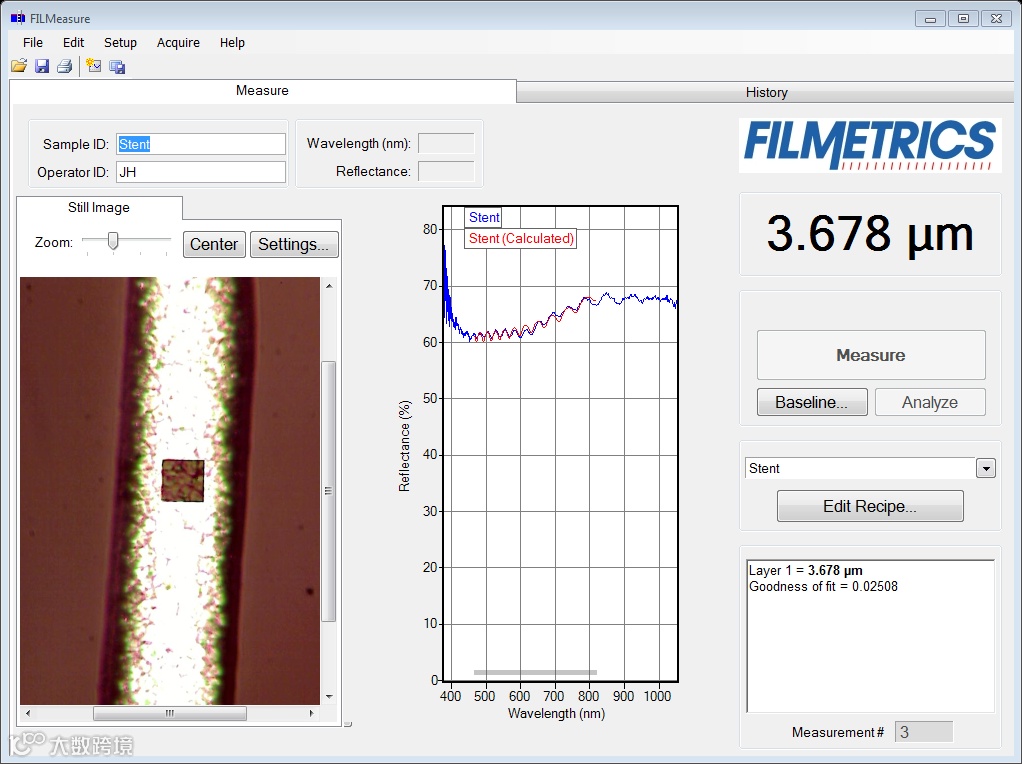
Task: Click the new spectrum toolbar icon
Action: (94, 66)
